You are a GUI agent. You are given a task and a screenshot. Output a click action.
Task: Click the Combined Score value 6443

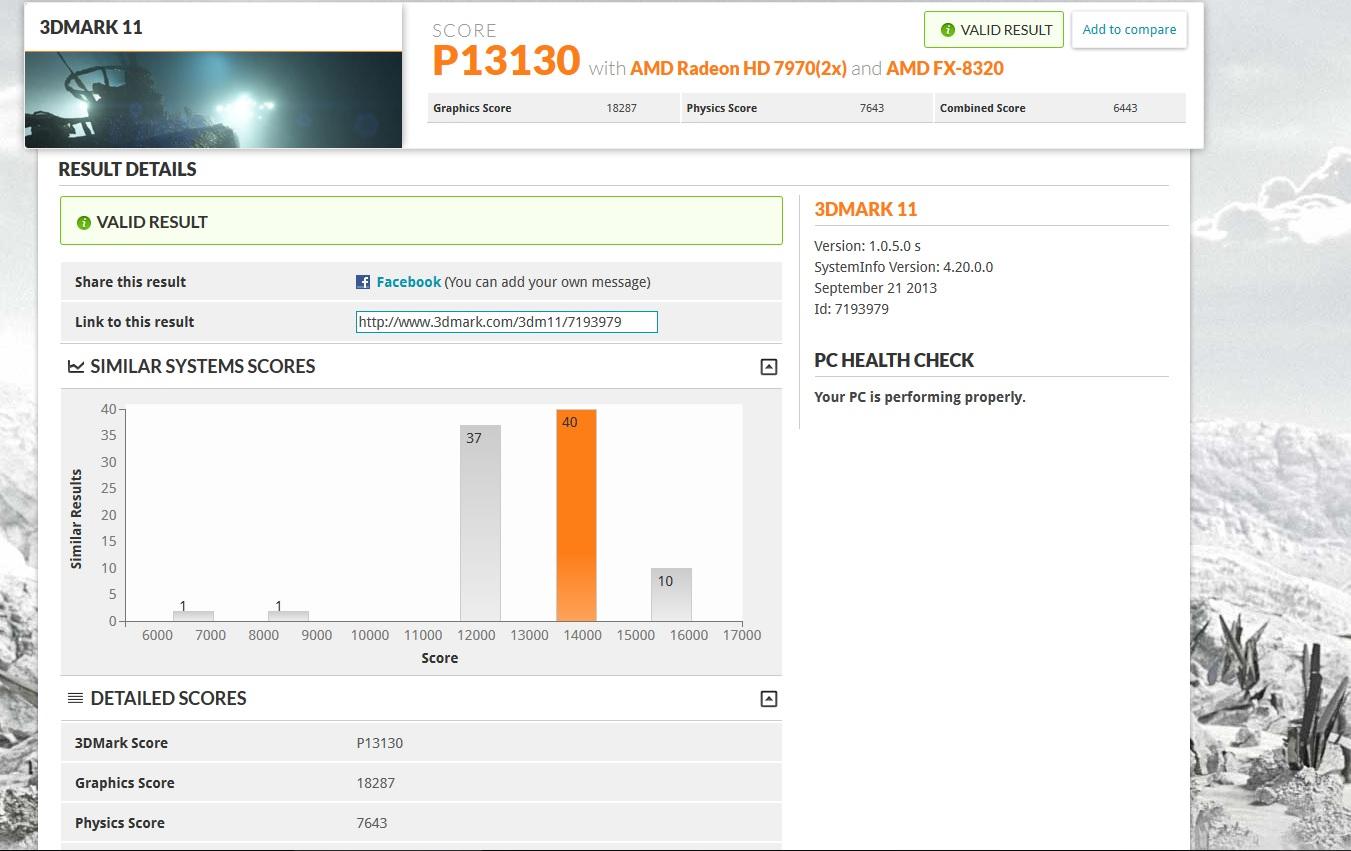(1125, 108)
